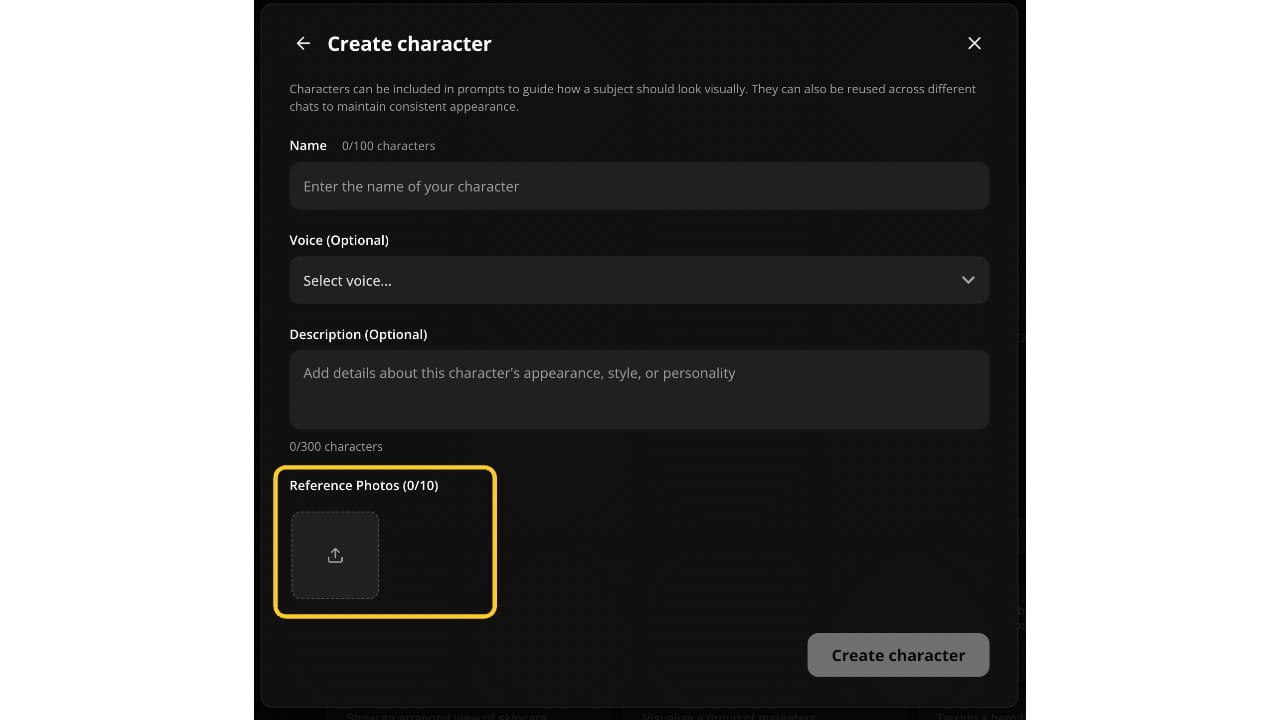Close the Create character dialog
Viewport: 1280px width, 720px height.
(974, 43)
